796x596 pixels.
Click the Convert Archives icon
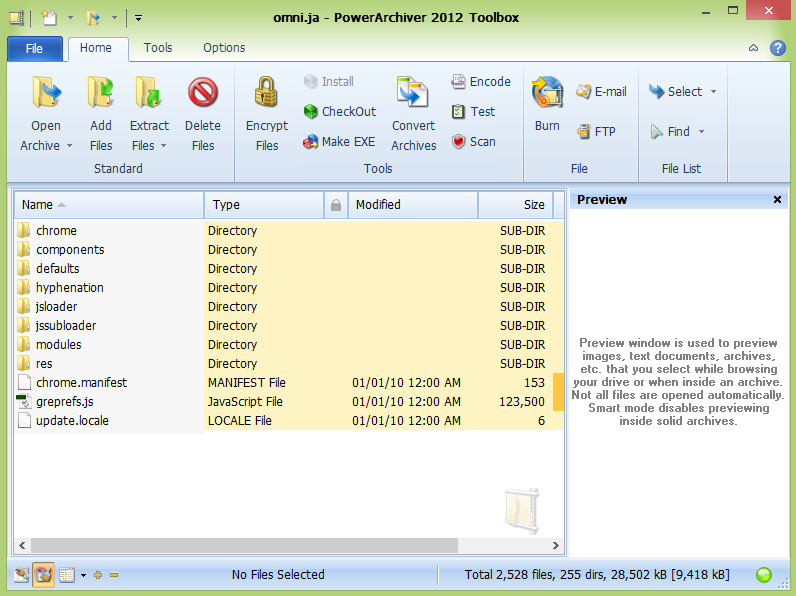coord(413,92)
